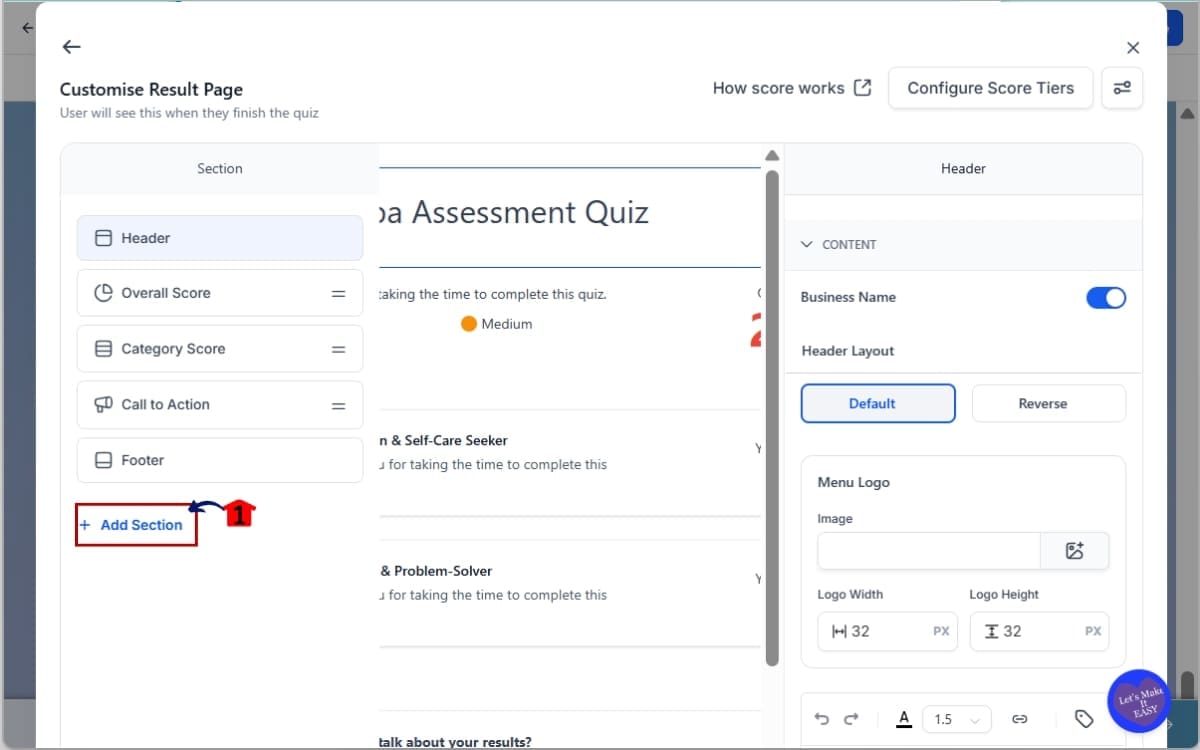Toggle the Business Name switch

click(x=1106, y=297)
